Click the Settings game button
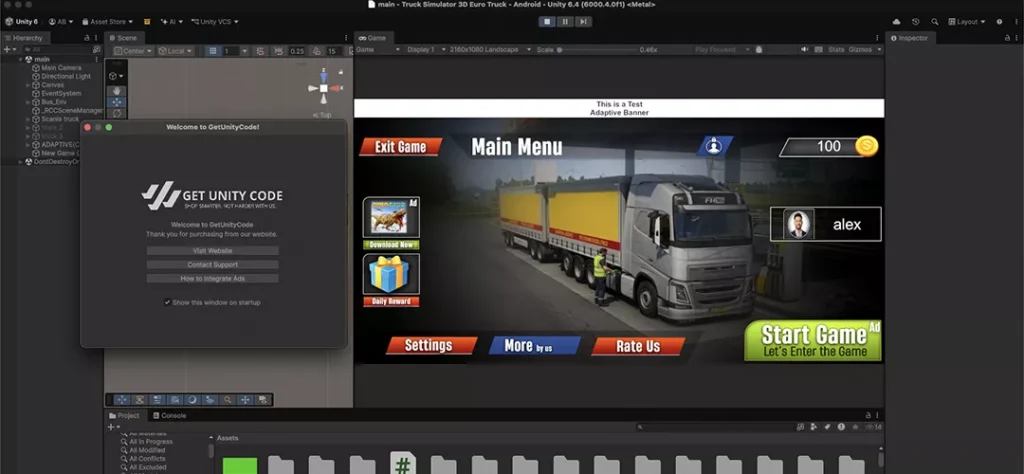 coord(431,345)
